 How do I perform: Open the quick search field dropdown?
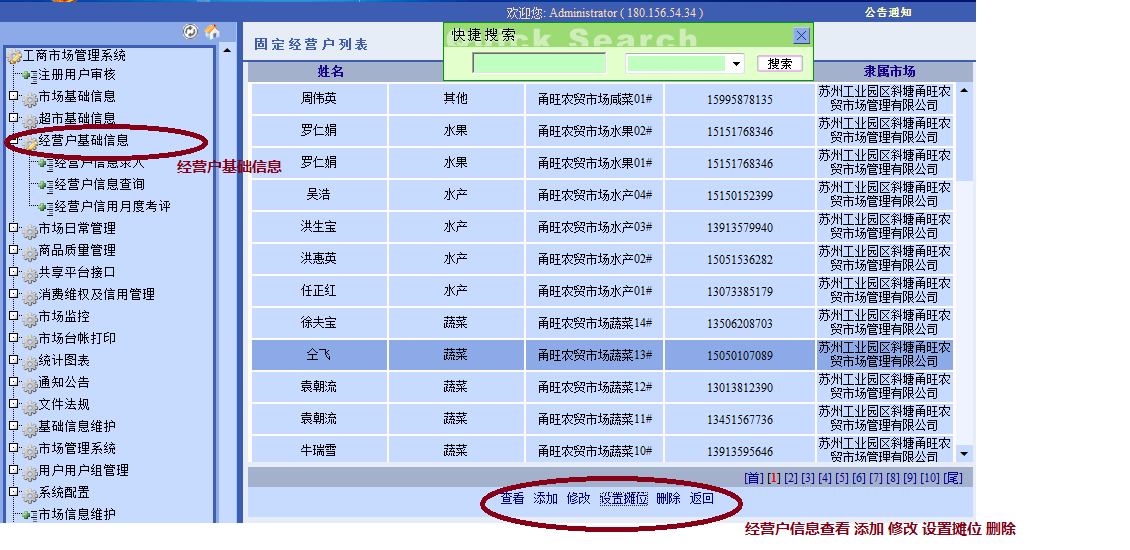coord(735,63)
